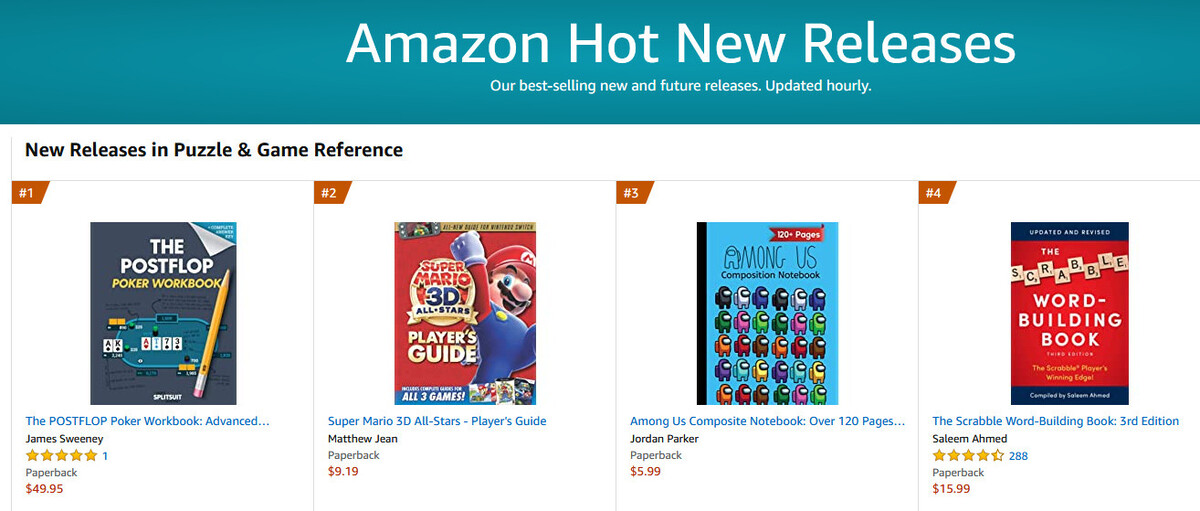This screenshot has height=511, width=1200.
Task: Open Scrabble Word-Building Book cover image
Action: pos(1069,313)
